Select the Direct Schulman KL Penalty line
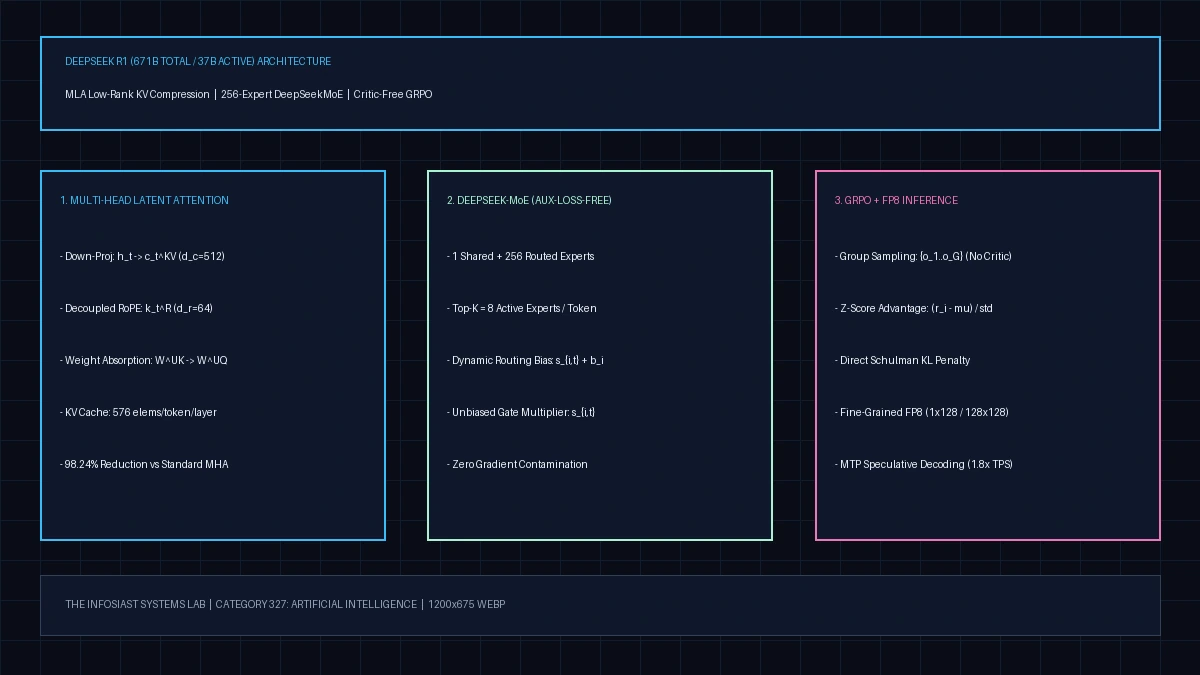The width and height of the screenshot is (1200, 675). [x=903, y=361]
